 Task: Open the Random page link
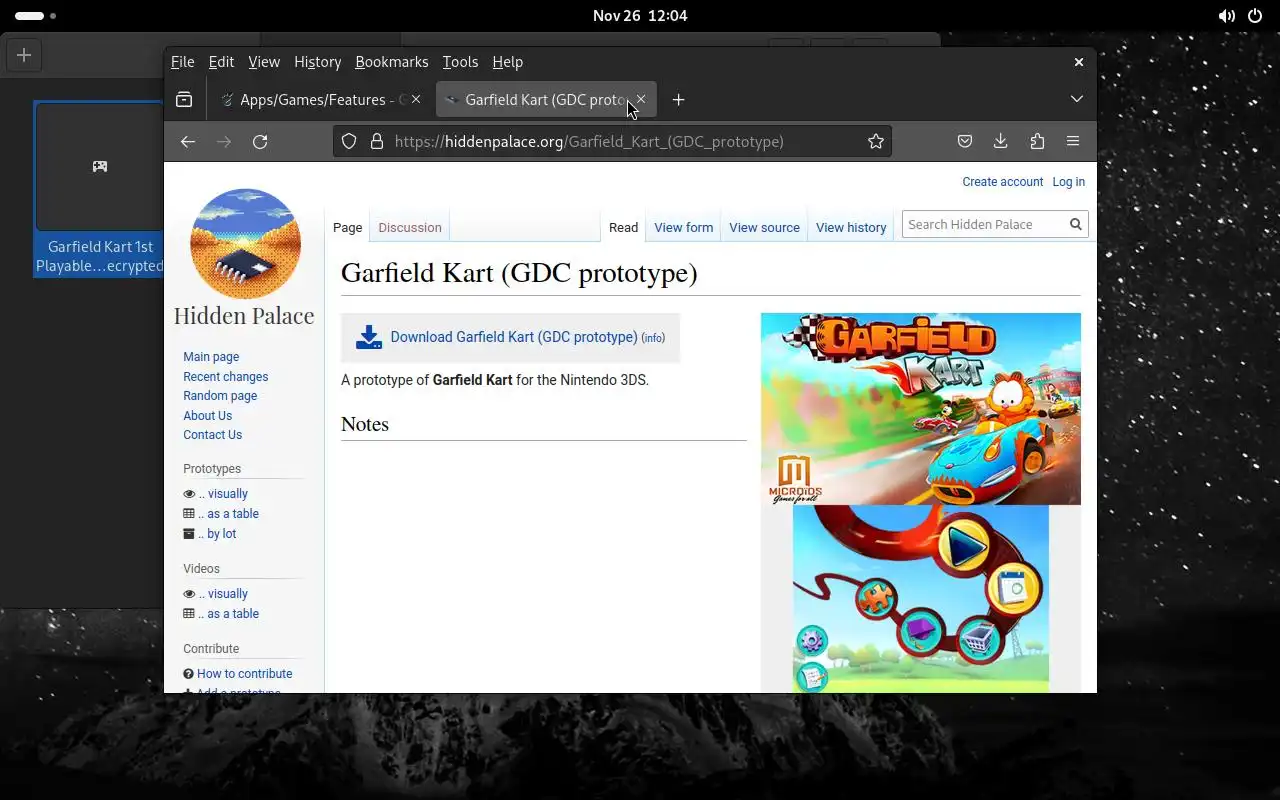point(220,396)
